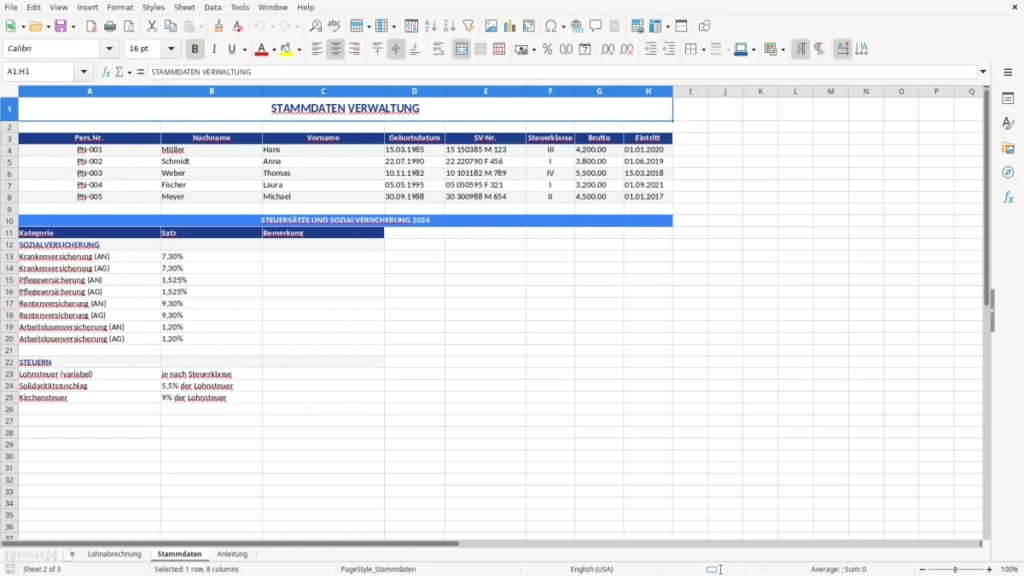The height and width of the screenshot is (576, 1024).
Task: Format selection as percent
Action: (547, 49)
